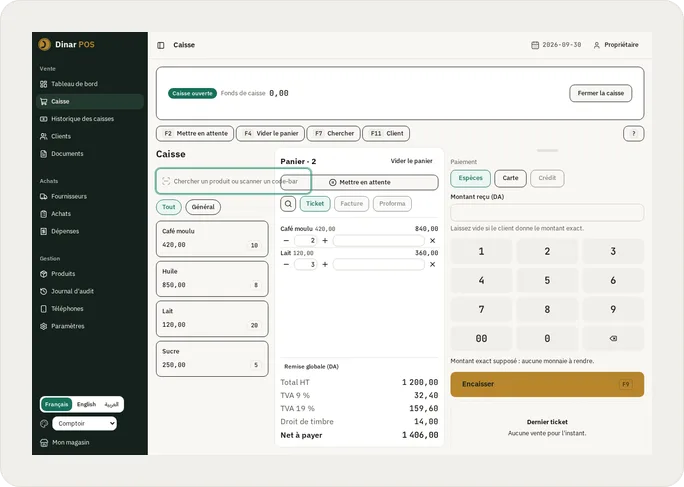
Task: Click the Encaisser button
Action: (x=547, y=384)
